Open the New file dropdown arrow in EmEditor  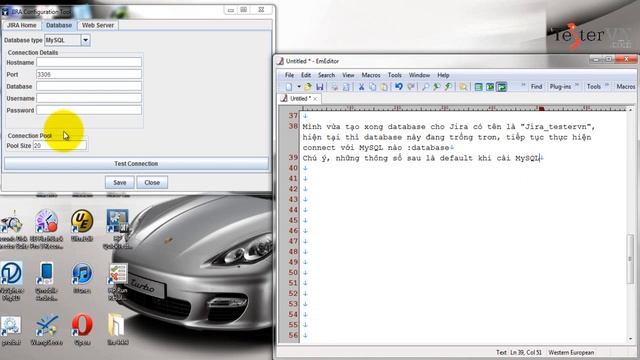tap(299, 87)
